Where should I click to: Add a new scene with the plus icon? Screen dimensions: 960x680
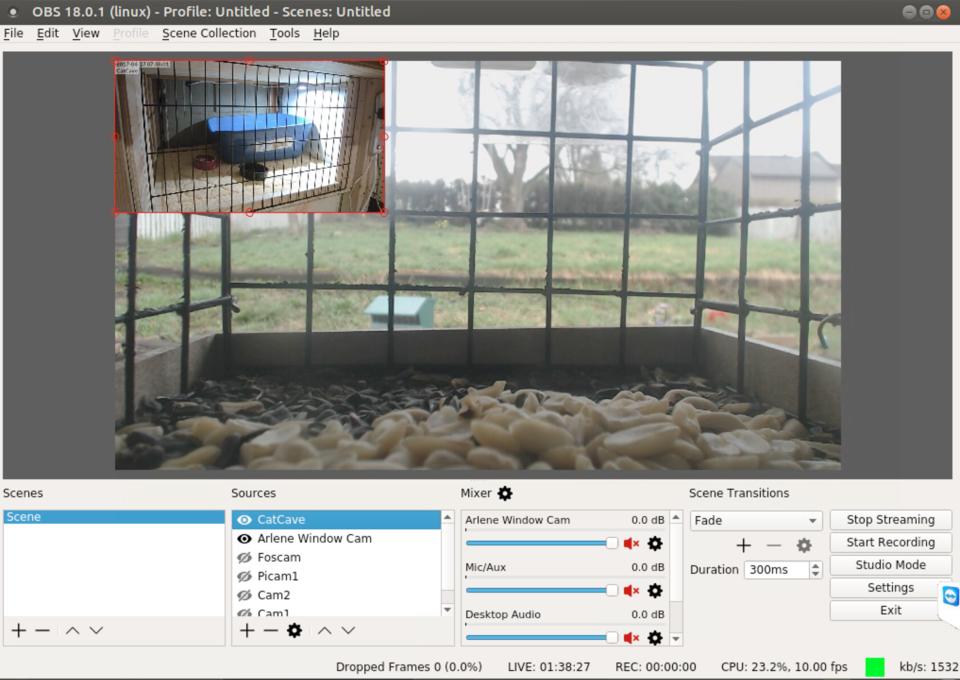(x=18, y=630)
